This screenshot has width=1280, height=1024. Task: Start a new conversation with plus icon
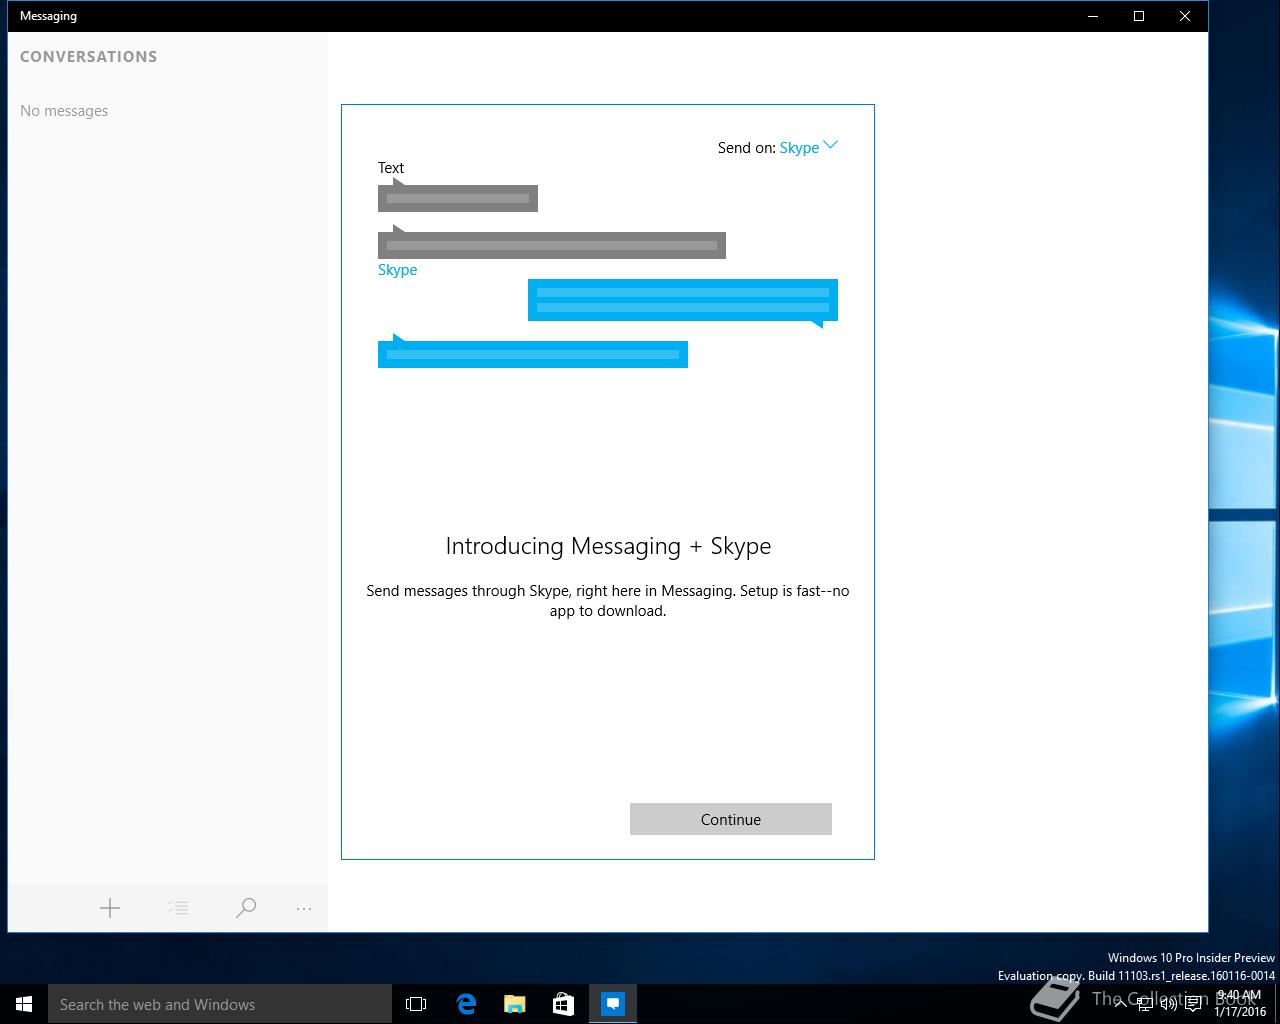tap(110, 908)
